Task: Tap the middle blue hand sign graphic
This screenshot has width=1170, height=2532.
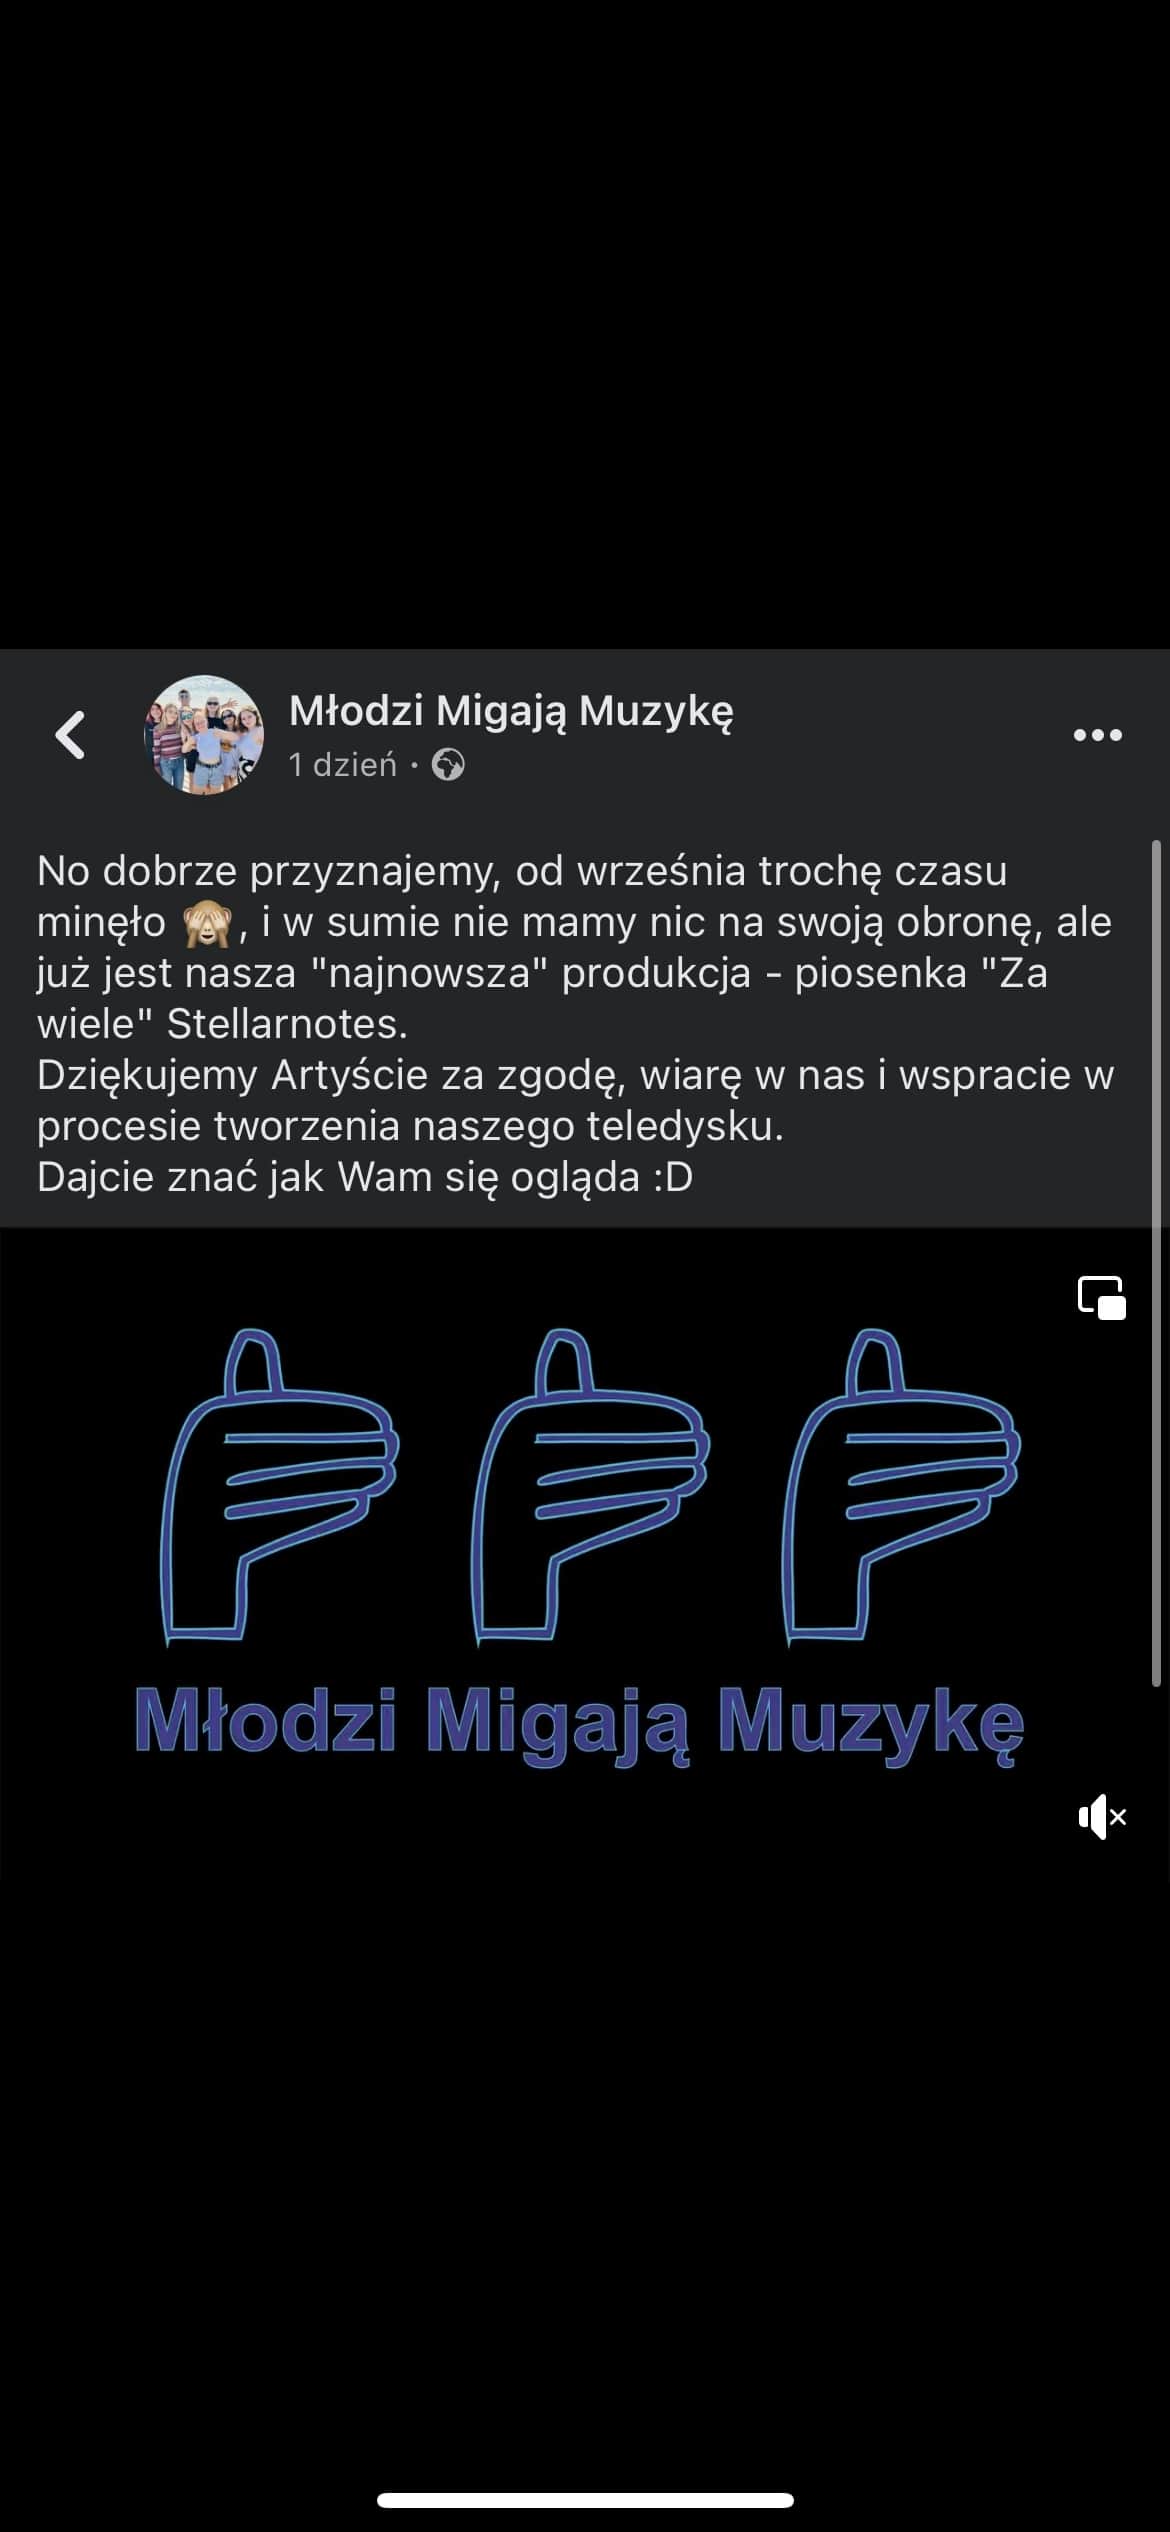Action: pyautogui.click(x=590, y=1485)
